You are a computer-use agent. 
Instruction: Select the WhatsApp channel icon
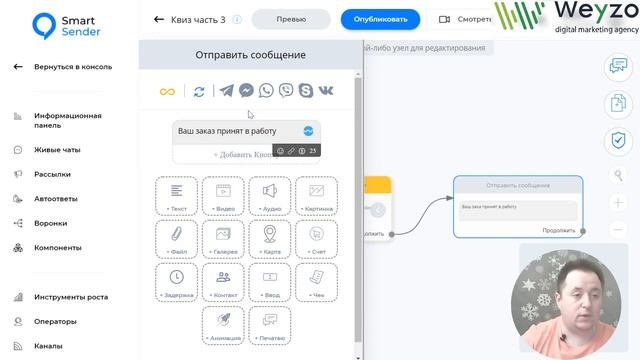click(266, 90)
